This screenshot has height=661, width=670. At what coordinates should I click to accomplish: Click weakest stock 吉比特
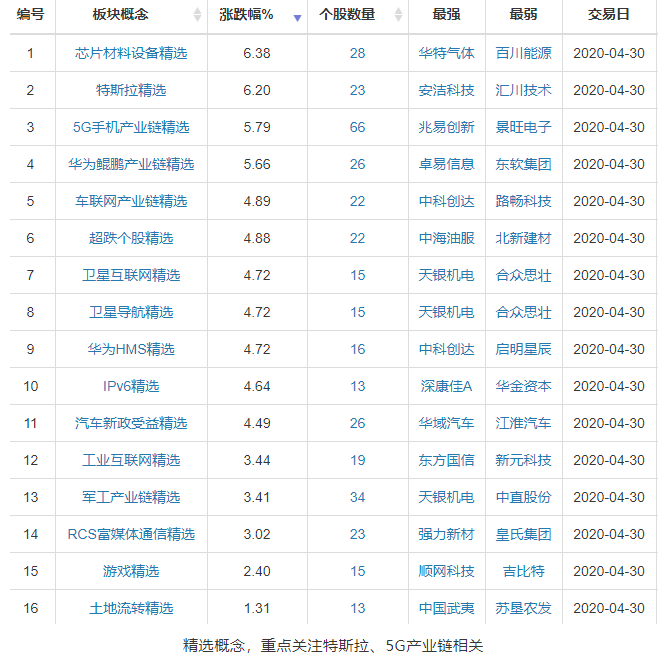coord(523,571)
